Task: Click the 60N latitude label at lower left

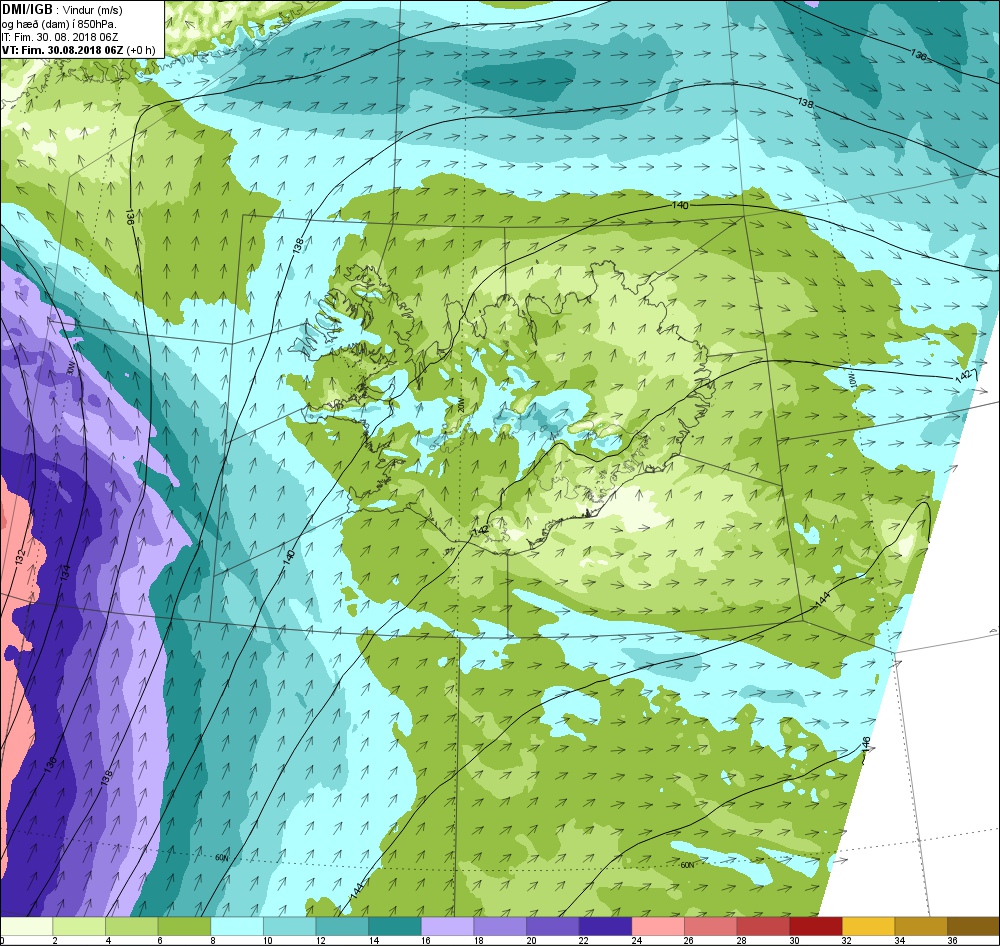Action: [221, 858]
